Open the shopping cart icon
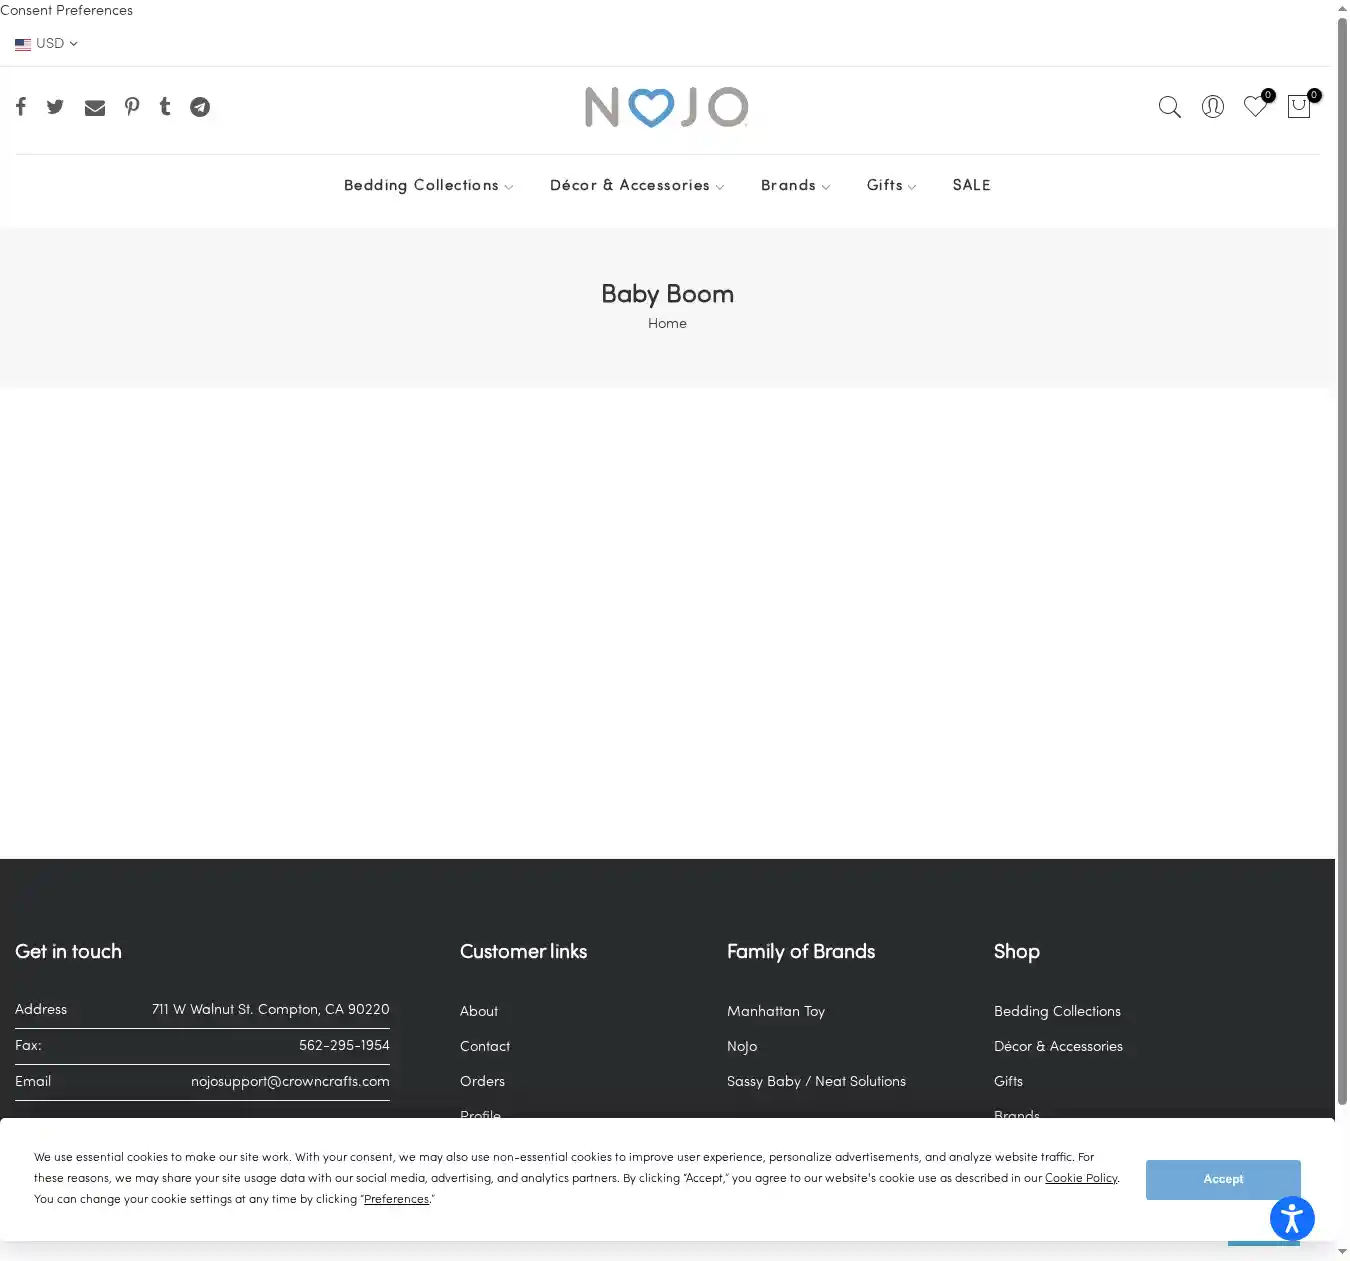Viewport: 1350px width, 1261px height. tap(1299, 107)
